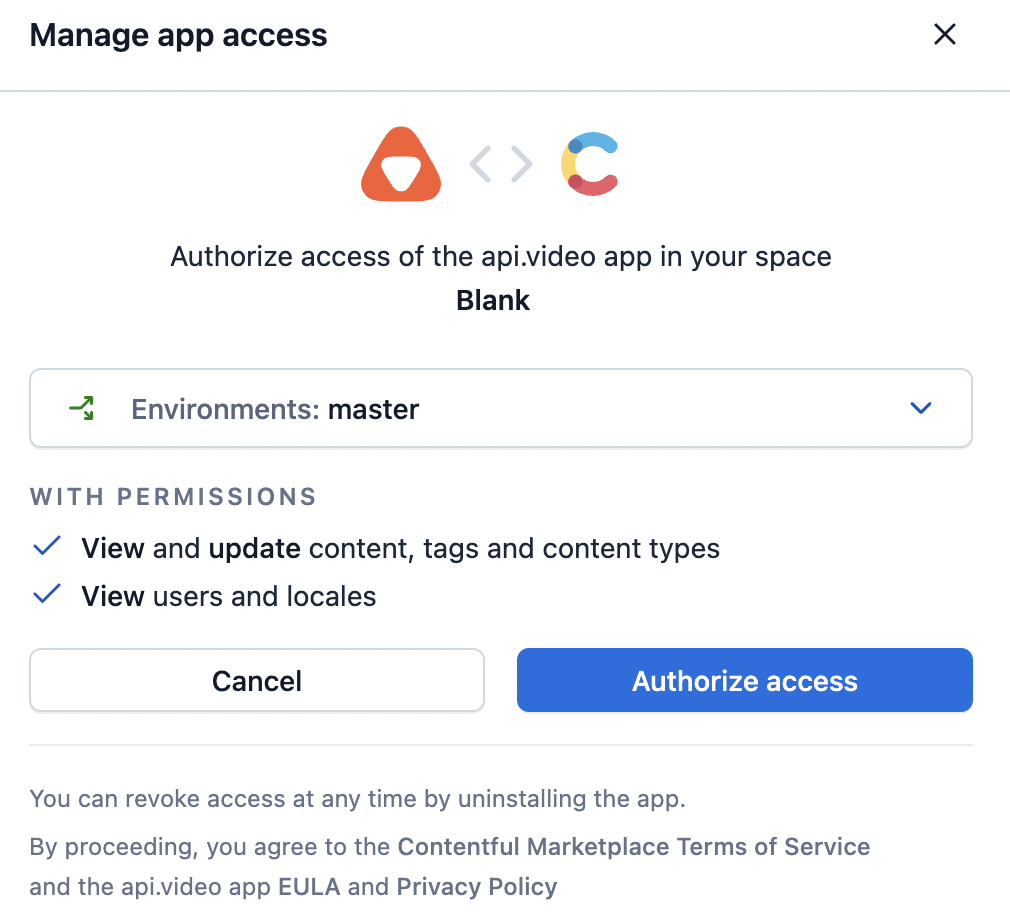This screenshot has height=918, width=1010.
Task: Click the green environments branch icon
Action: (80, 408)
